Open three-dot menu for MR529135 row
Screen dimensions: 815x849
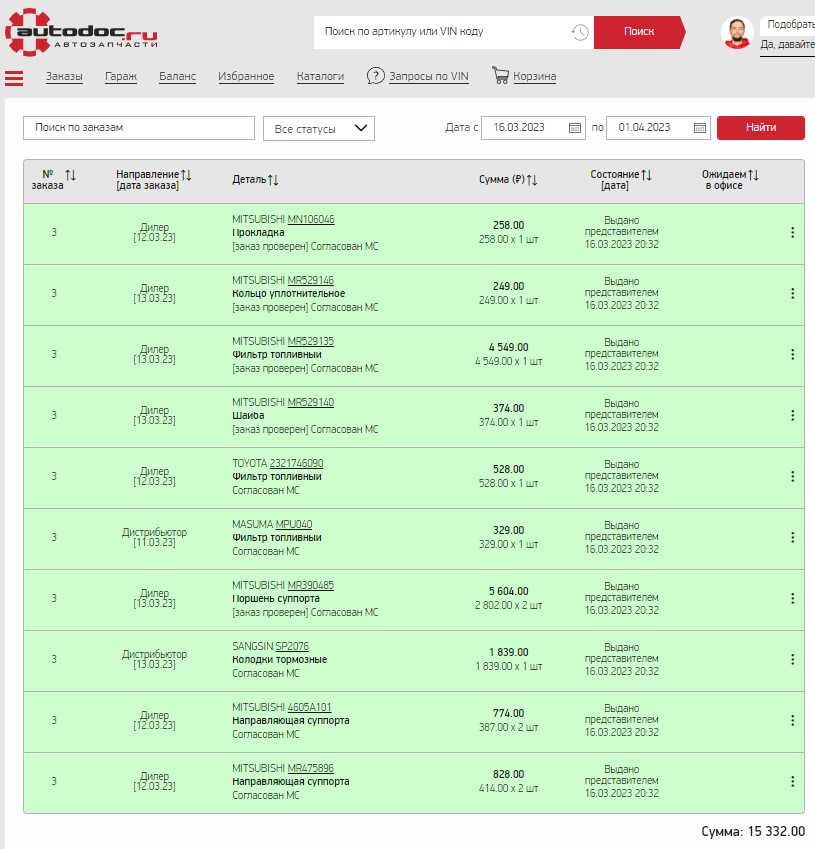[792, 355]
